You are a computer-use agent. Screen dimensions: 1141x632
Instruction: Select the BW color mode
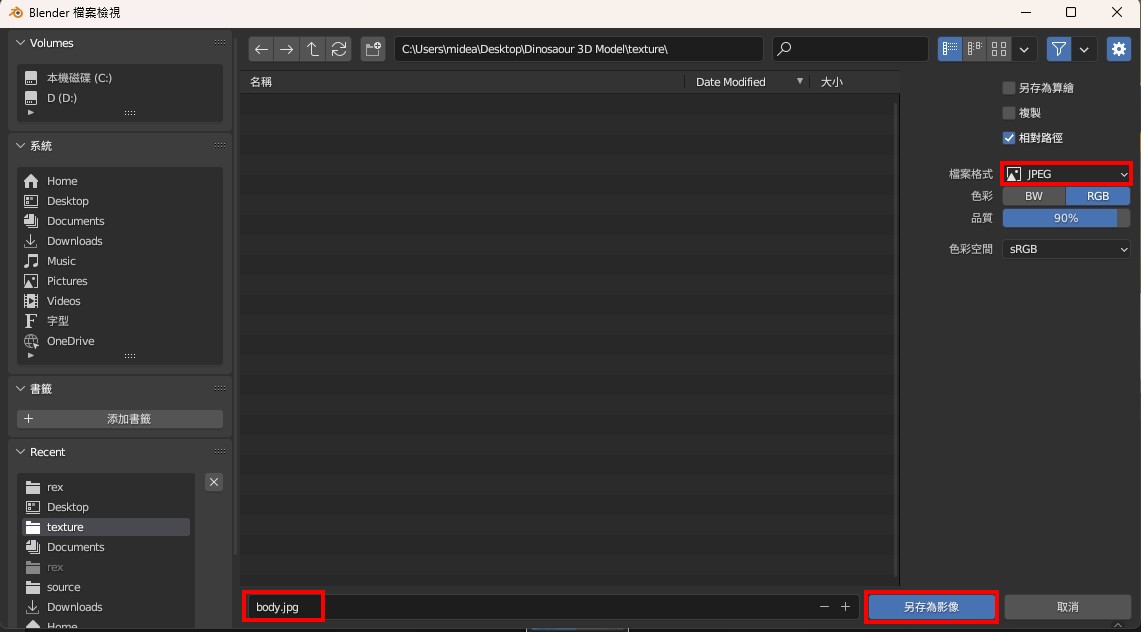(x=1034, y=196)
